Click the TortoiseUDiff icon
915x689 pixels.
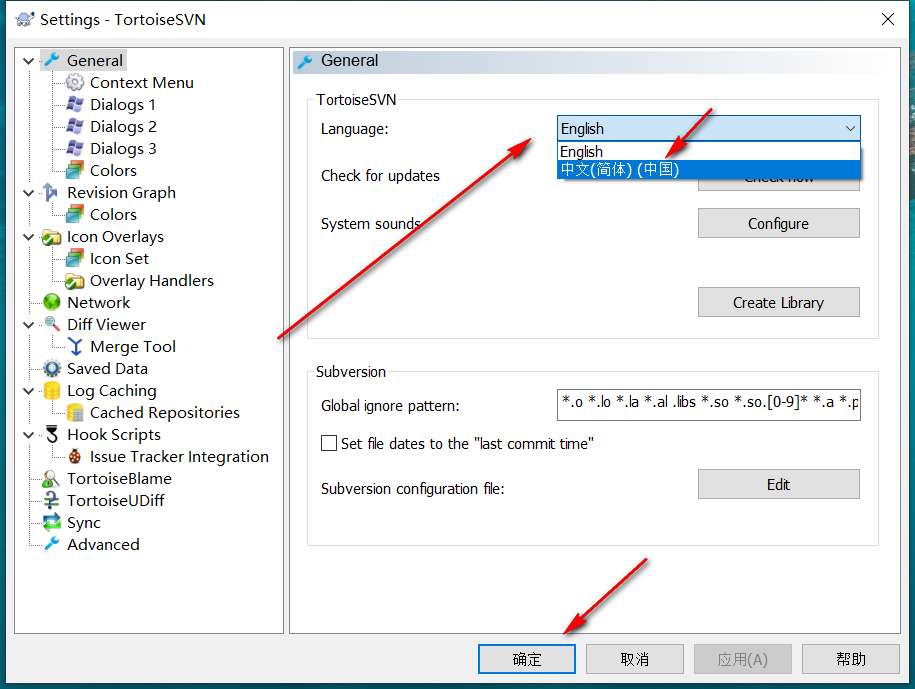coord(51,501)
